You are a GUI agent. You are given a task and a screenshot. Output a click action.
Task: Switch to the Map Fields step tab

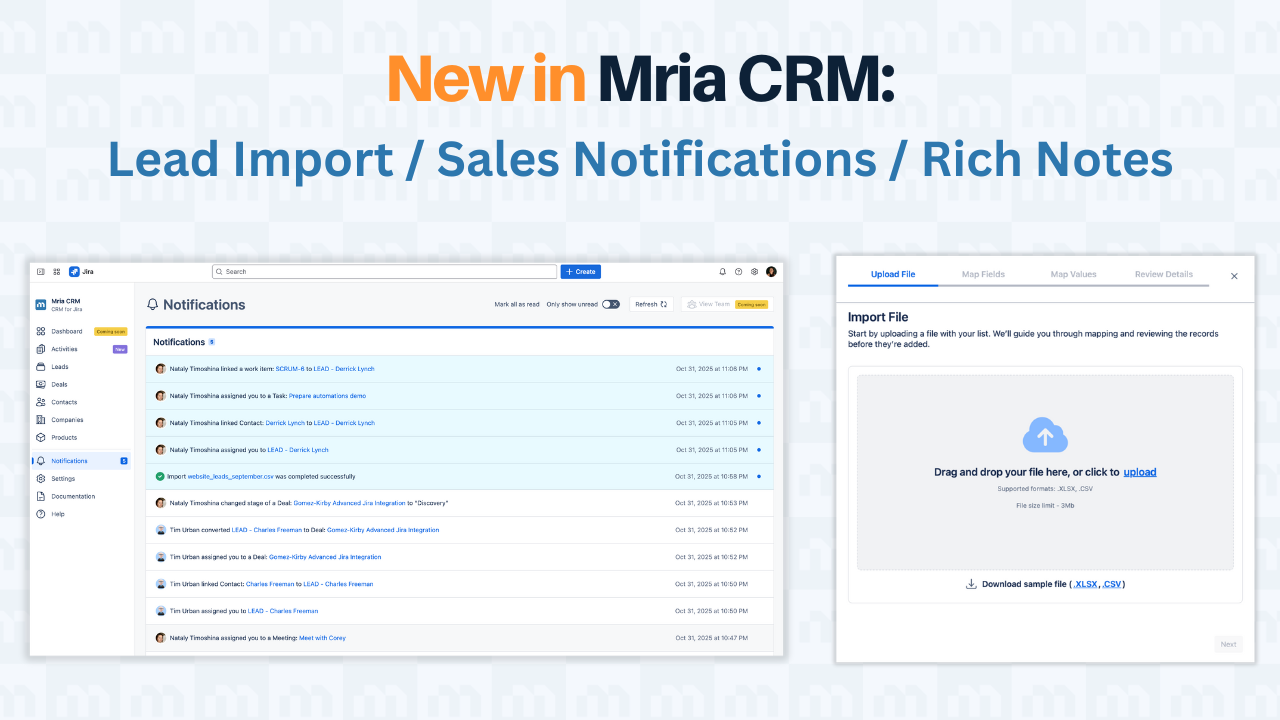983,274
